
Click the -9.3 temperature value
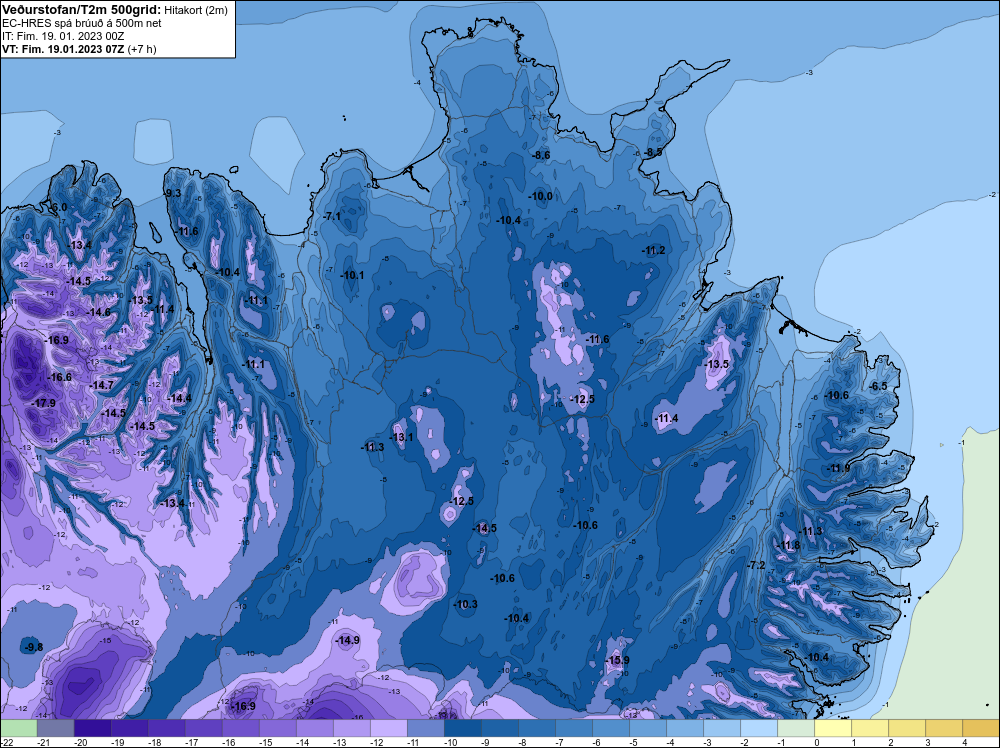click(172, 193)
